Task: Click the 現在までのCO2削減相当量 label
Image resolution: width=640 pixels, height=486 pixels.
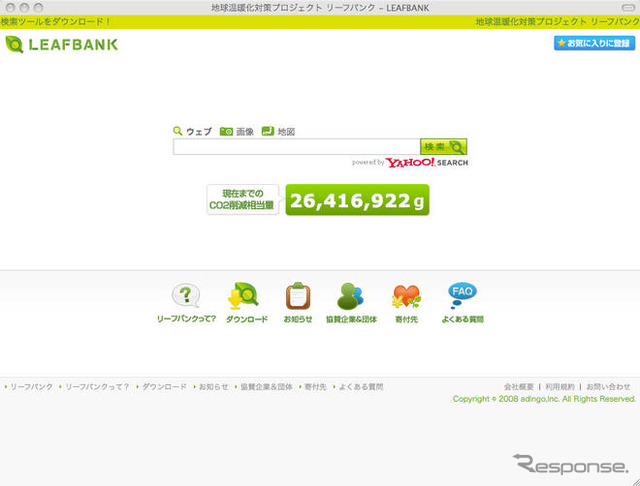Action: click(x=242, y=199)
